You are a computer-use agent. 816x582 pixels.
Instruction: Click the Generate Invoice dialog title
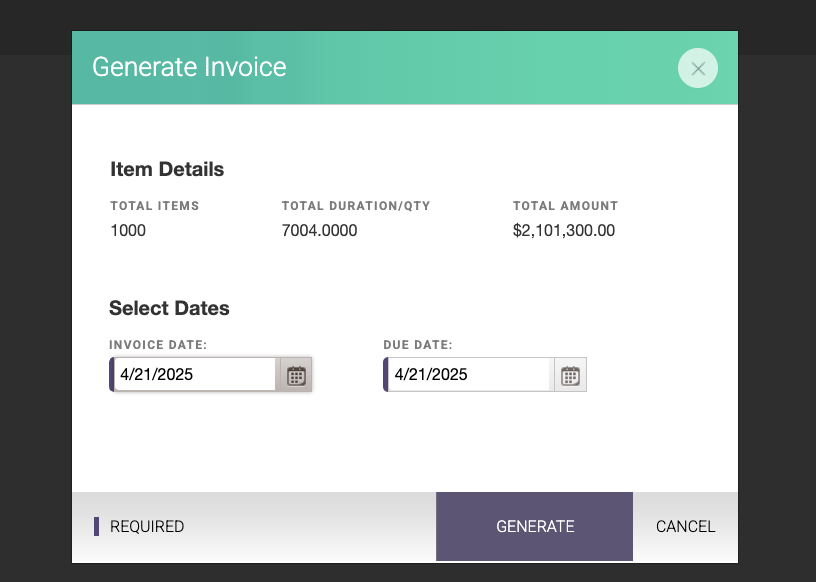tap(189, 67)
